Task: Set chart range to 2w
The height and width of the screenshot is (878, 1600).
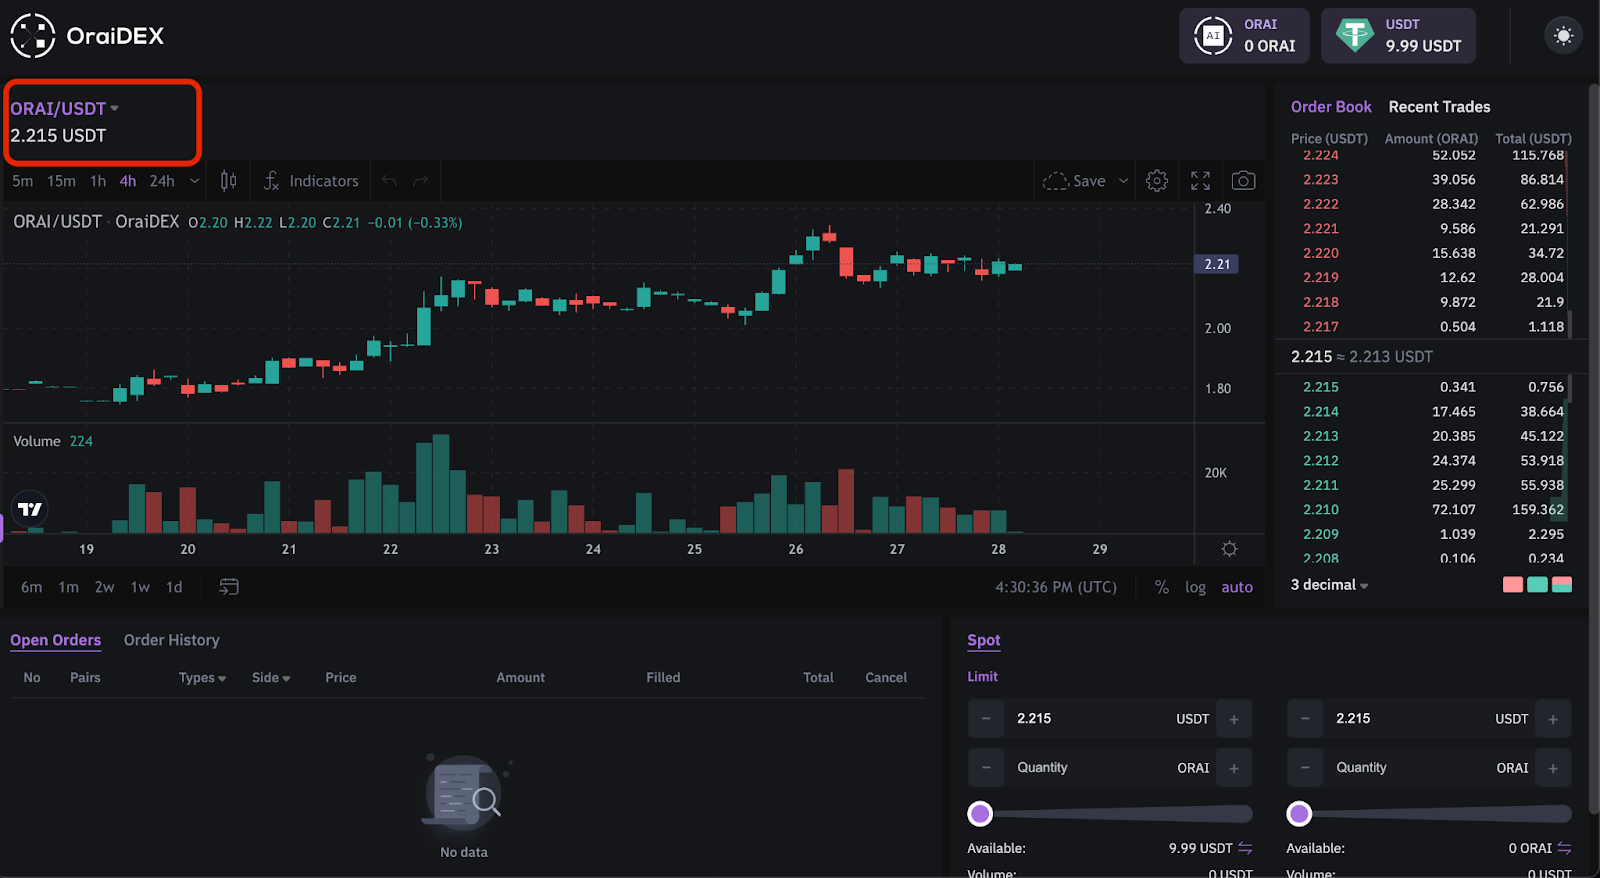Action: (x=104, y=587)
